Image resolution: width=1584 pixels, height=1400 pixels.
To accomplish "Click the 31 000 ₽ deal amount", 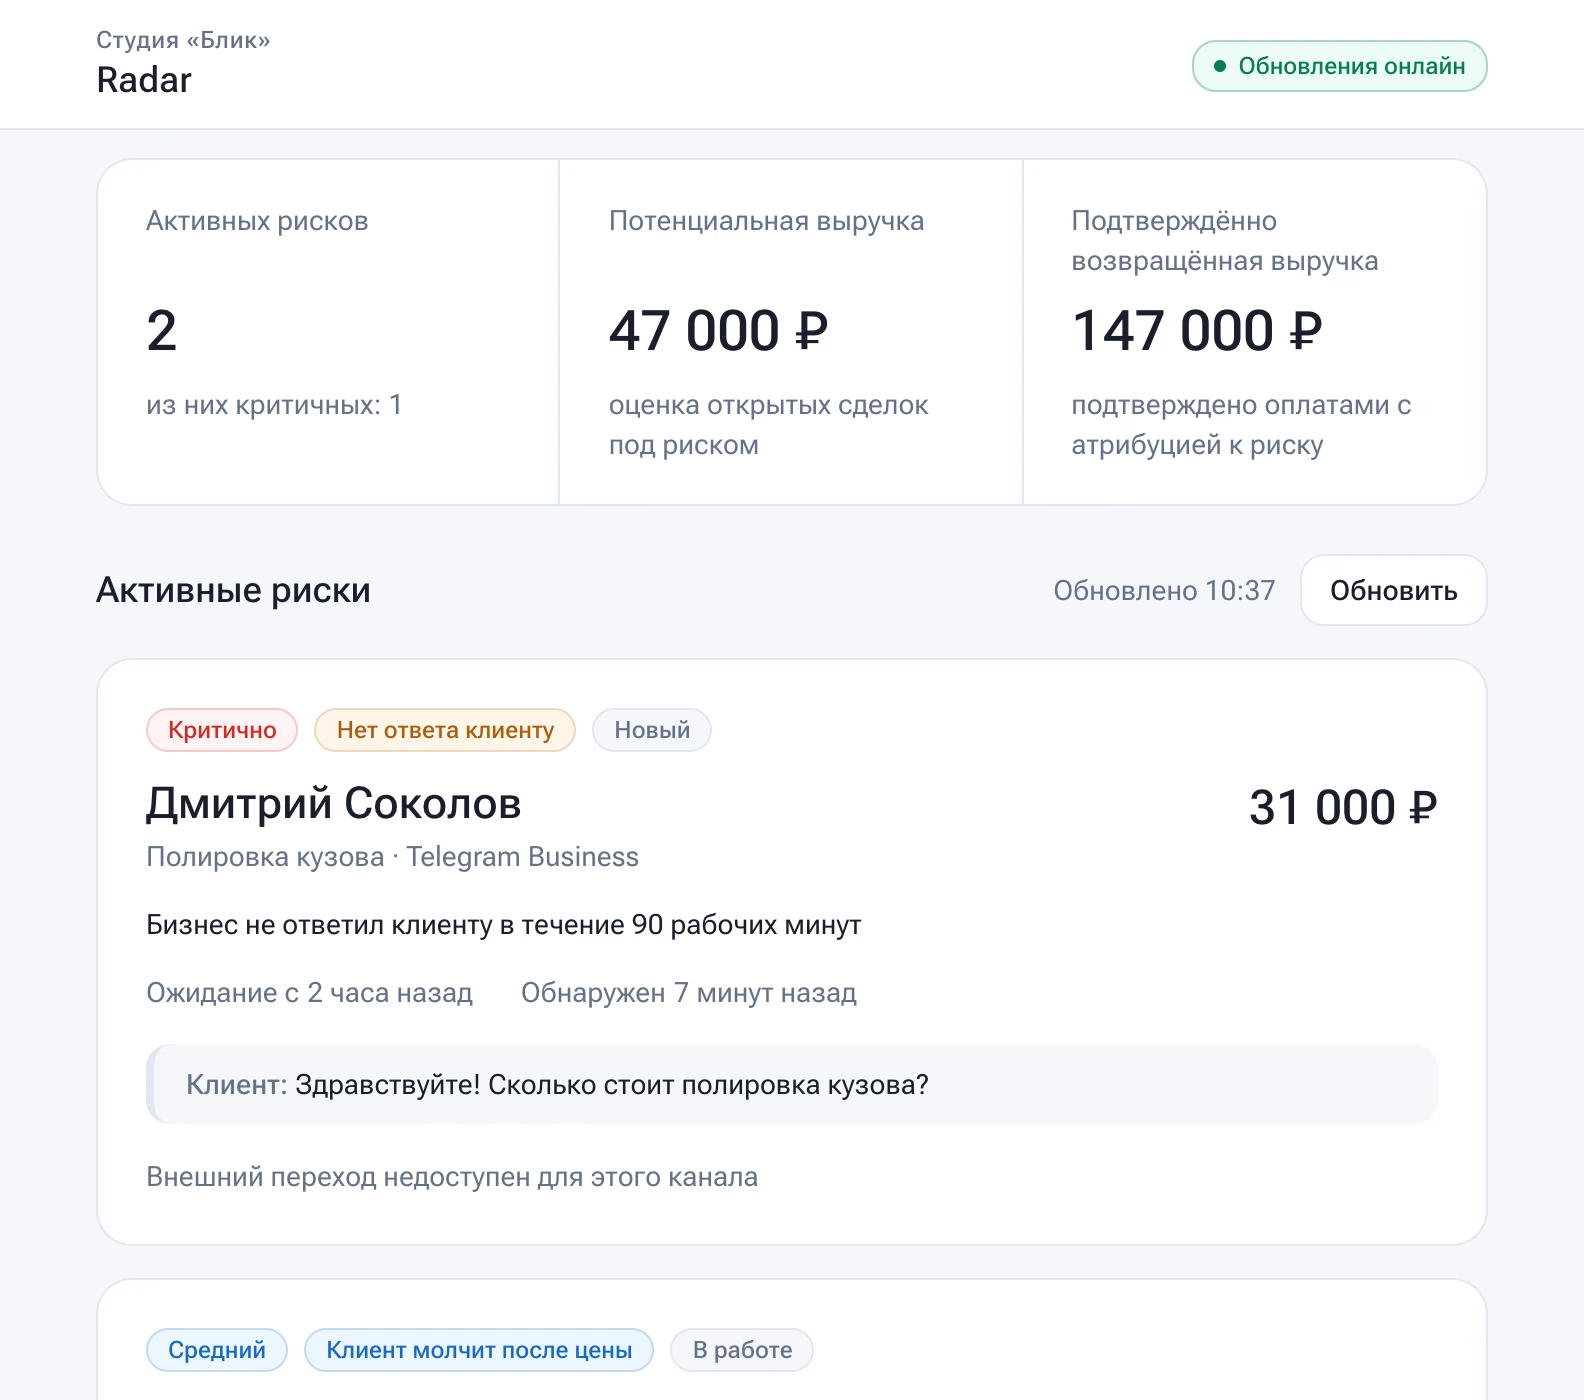I will 1343,807.
